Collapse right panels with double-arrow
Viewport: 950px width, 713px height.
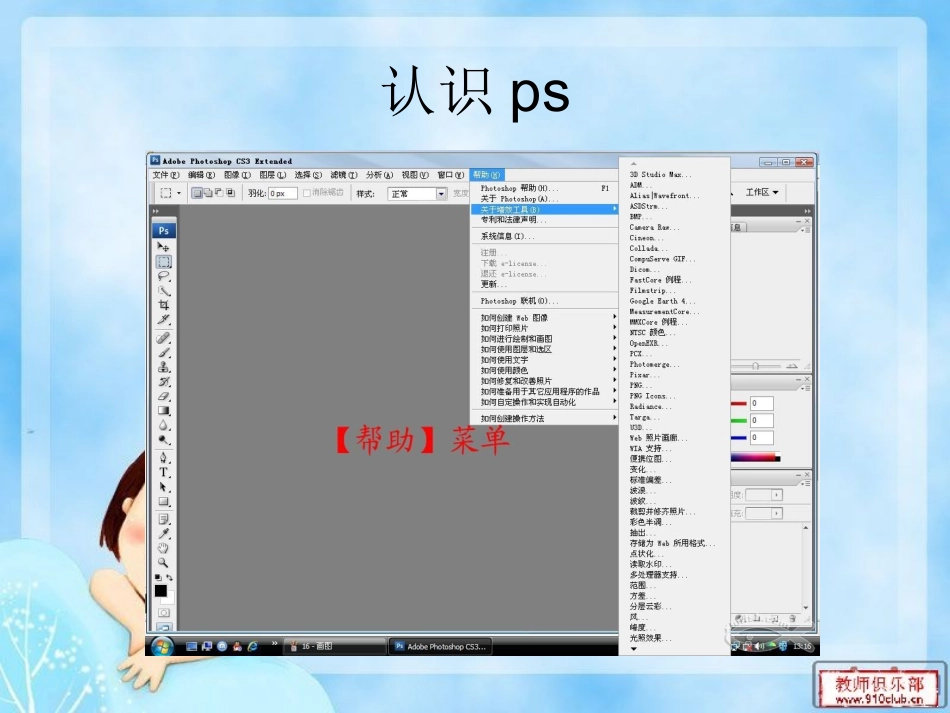click(x=807, y=211)
